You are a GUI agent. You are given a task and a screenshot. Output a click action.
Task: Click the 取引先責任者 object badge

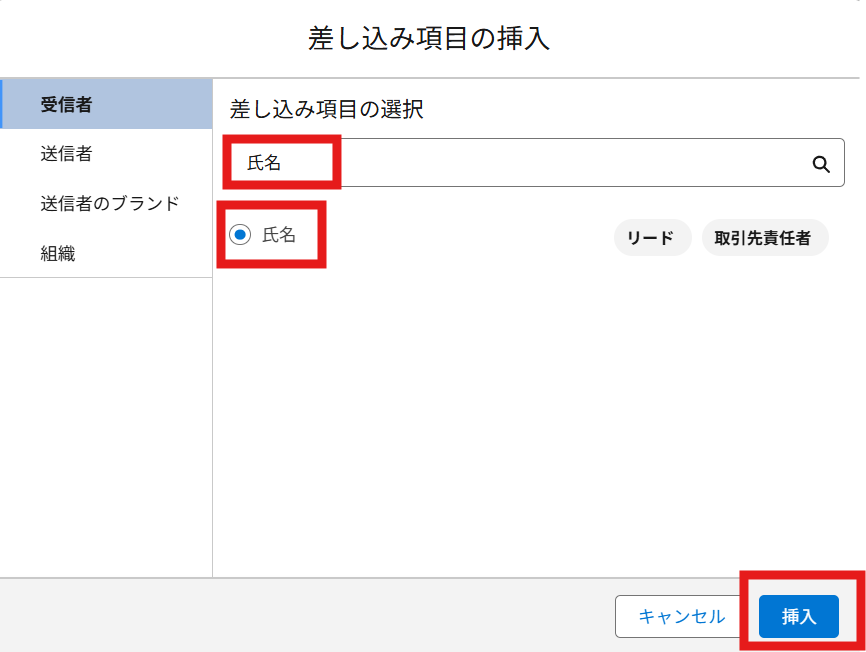764,238
